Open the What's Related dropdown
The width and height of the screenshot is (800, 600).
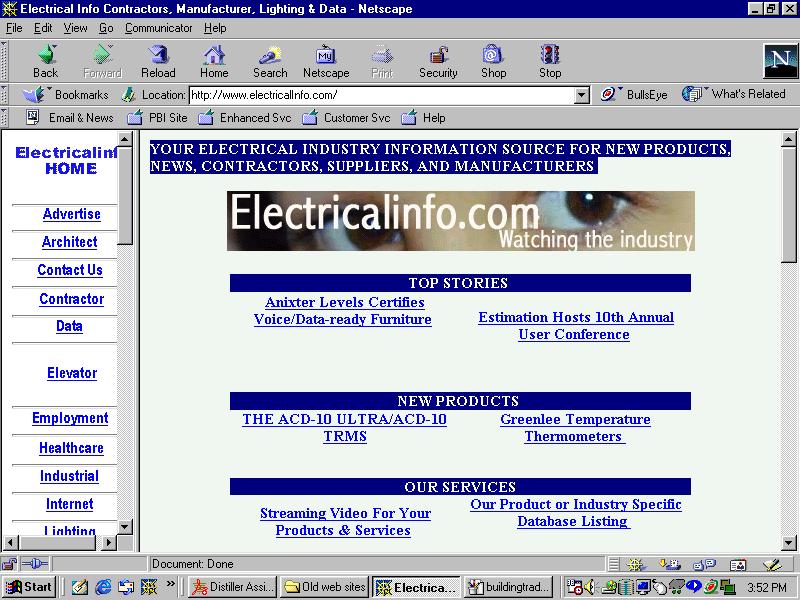tap(734, 94)
